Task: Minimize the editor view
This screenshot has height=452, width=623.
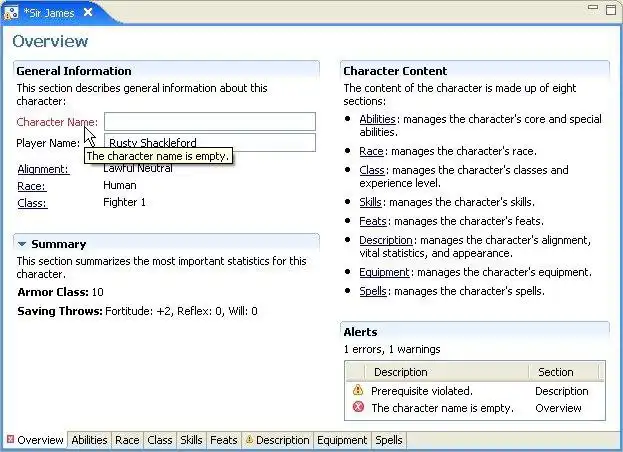Action: pos(593,8)
